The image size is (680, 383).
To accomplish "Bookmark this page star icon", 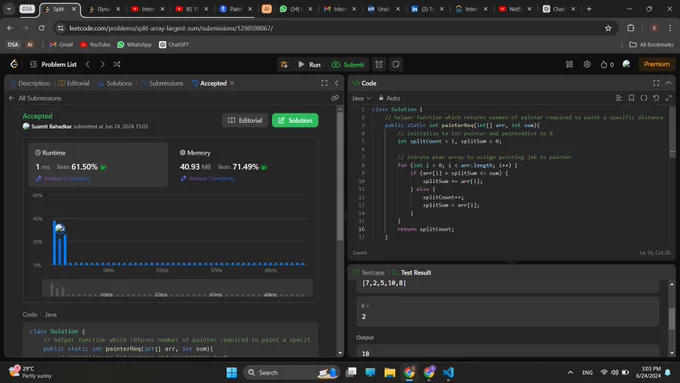I will [608, 28].
